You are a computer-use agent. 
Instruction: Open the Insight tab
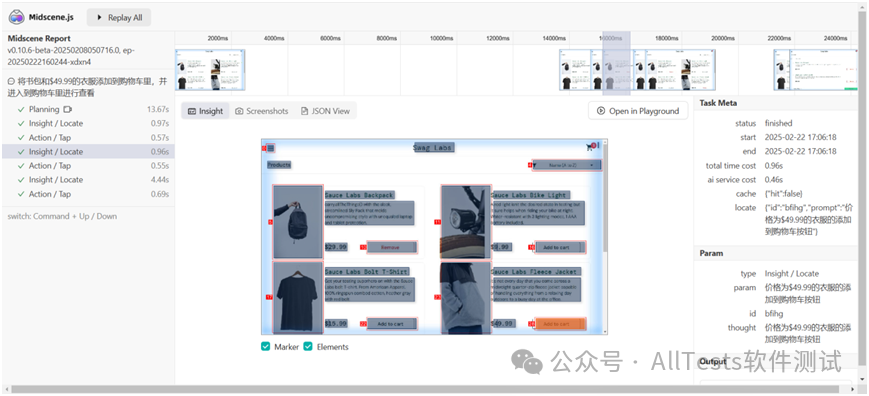click(x=205, y=111)
